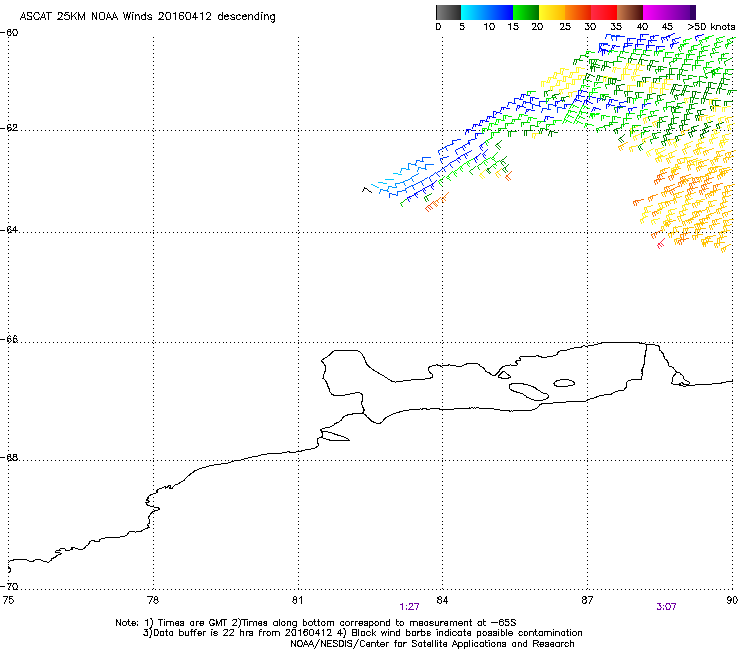
Task: Click the lone black contaminated wind barb
Action: coord(367,190)
